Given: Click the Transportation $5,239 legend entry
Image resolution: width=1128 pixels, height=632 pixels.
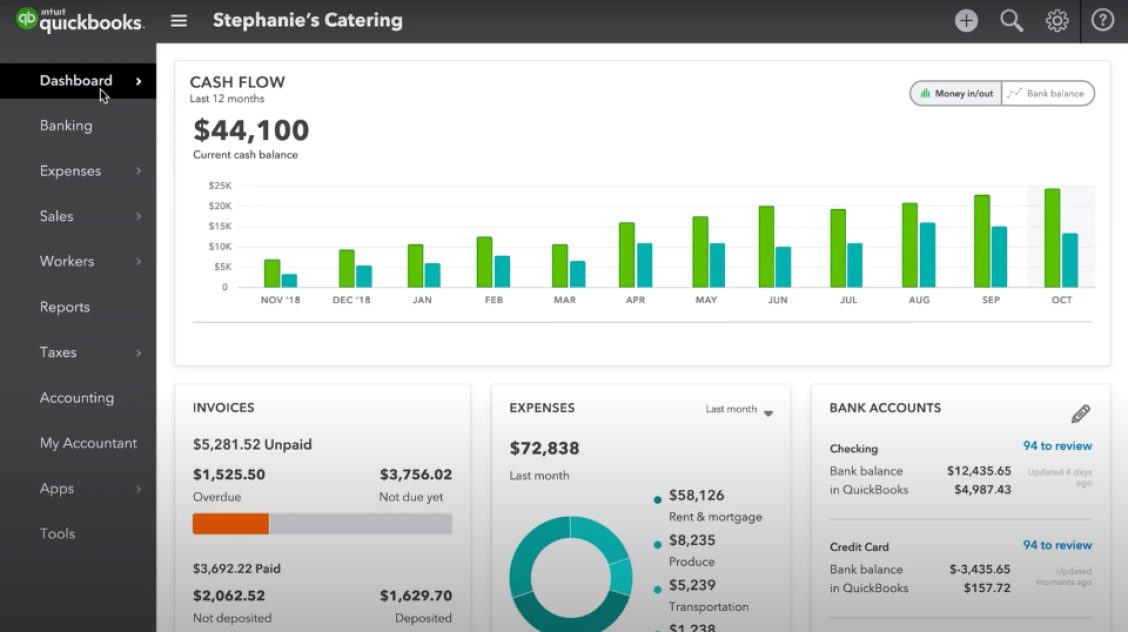Looking at the screenshot, I should tap(701, 595).
